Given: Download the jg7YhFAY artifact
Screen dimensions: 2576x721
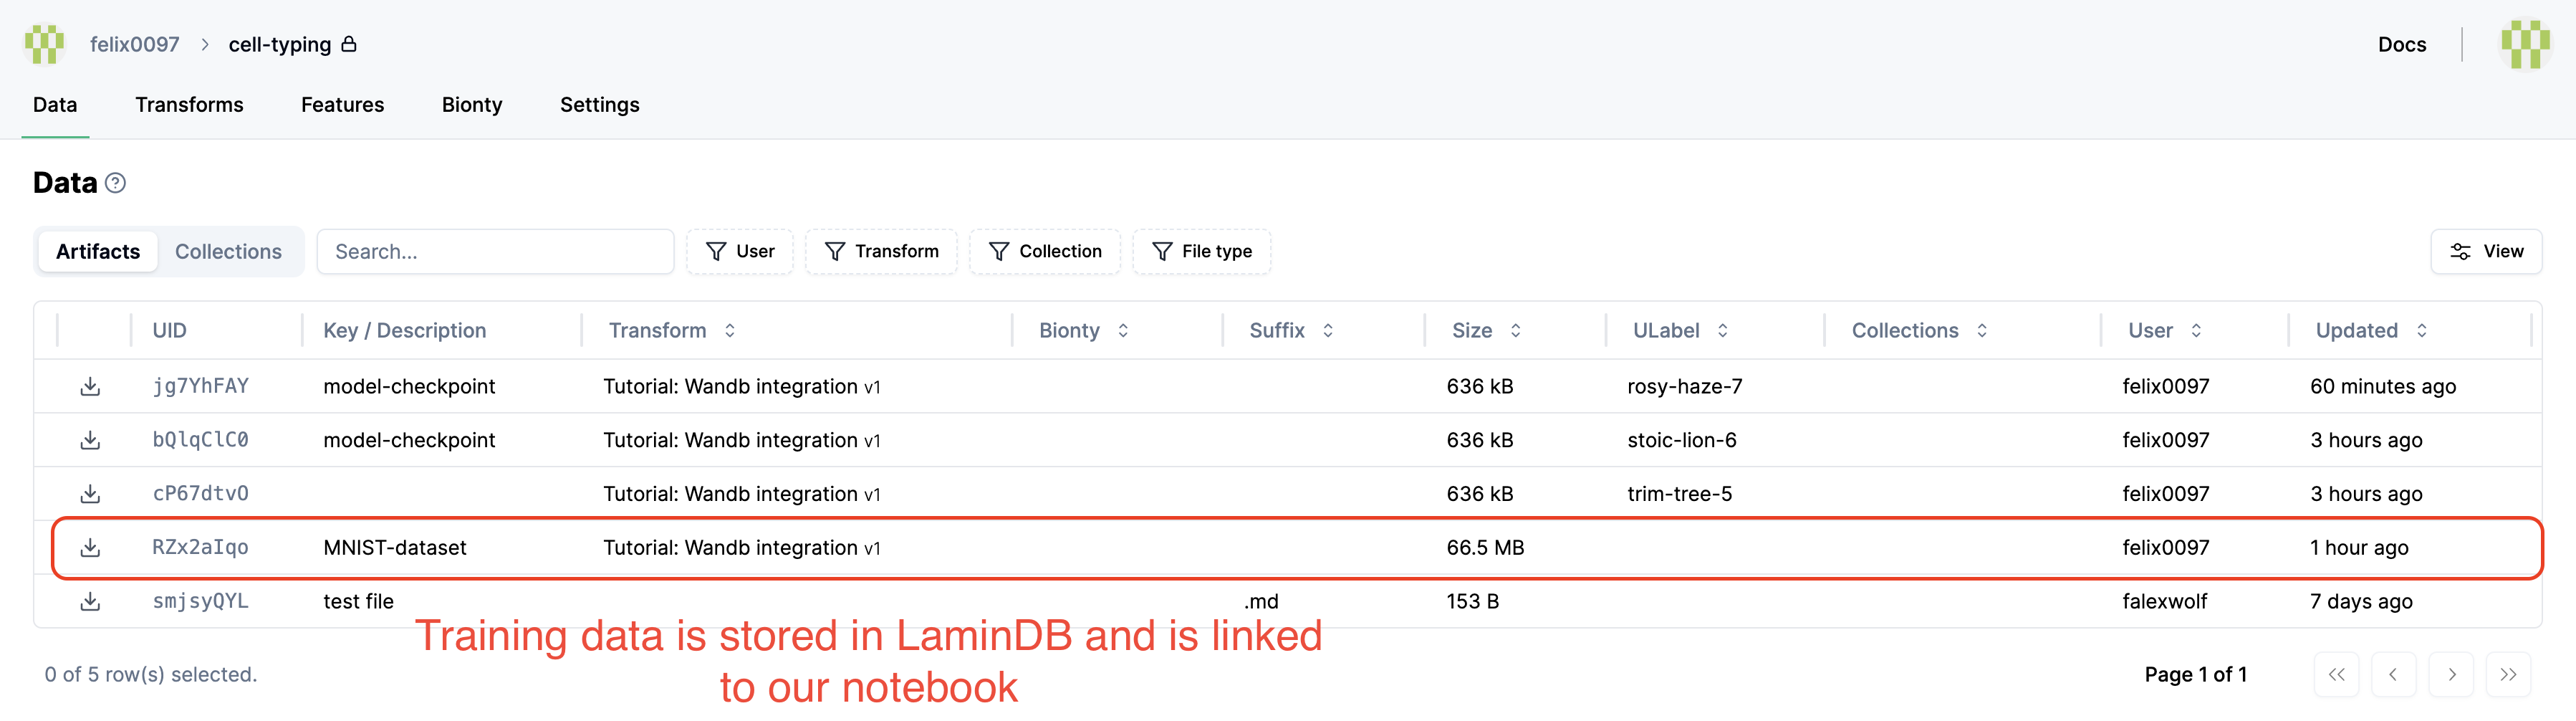Looking at the screenshot, I should click(x=90, y=386).
